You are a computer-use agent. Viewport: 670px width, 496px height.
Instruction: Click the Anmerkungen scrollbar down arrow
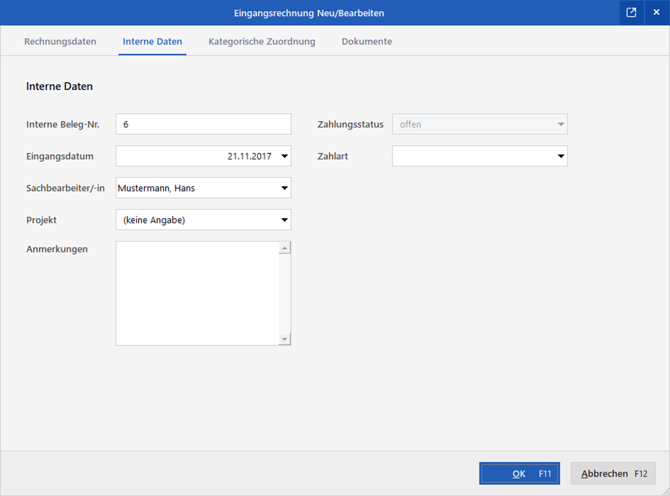point(285,339)
